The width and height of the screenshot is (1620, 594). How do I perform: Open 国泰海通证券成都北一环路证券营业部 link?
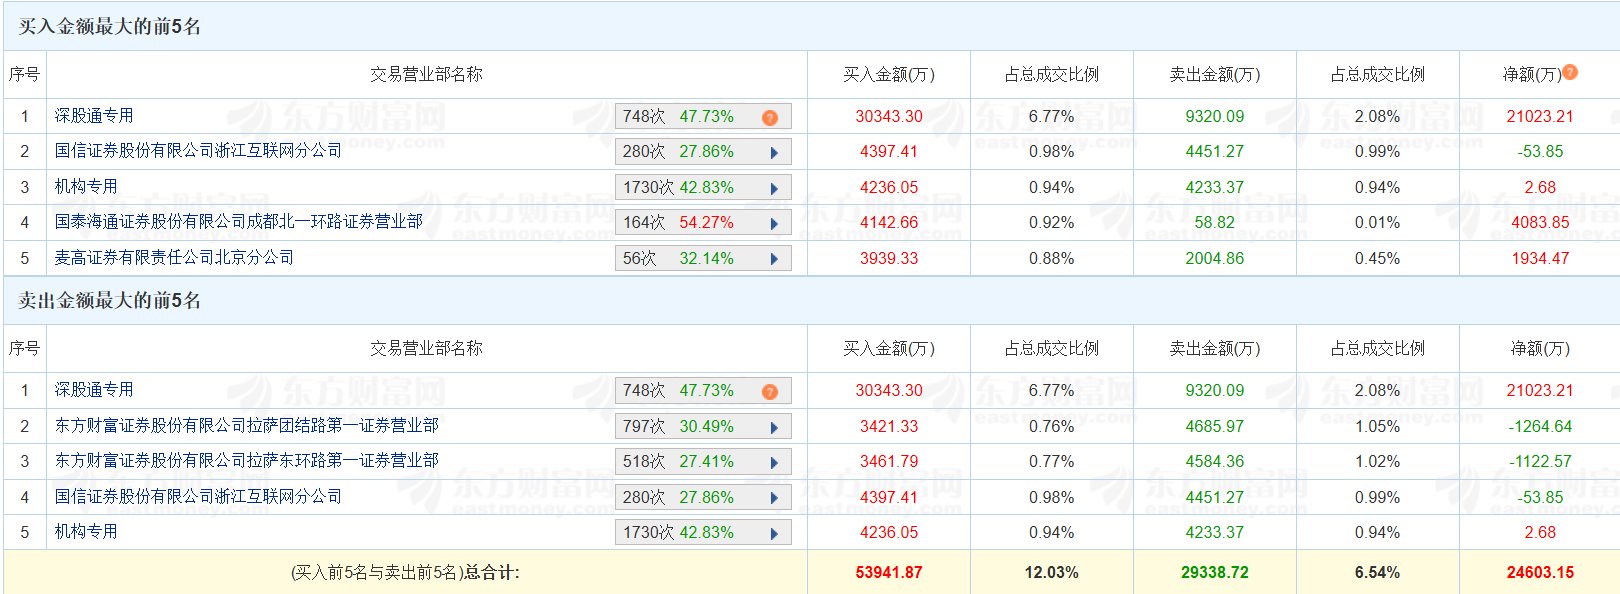click(238, 222)
